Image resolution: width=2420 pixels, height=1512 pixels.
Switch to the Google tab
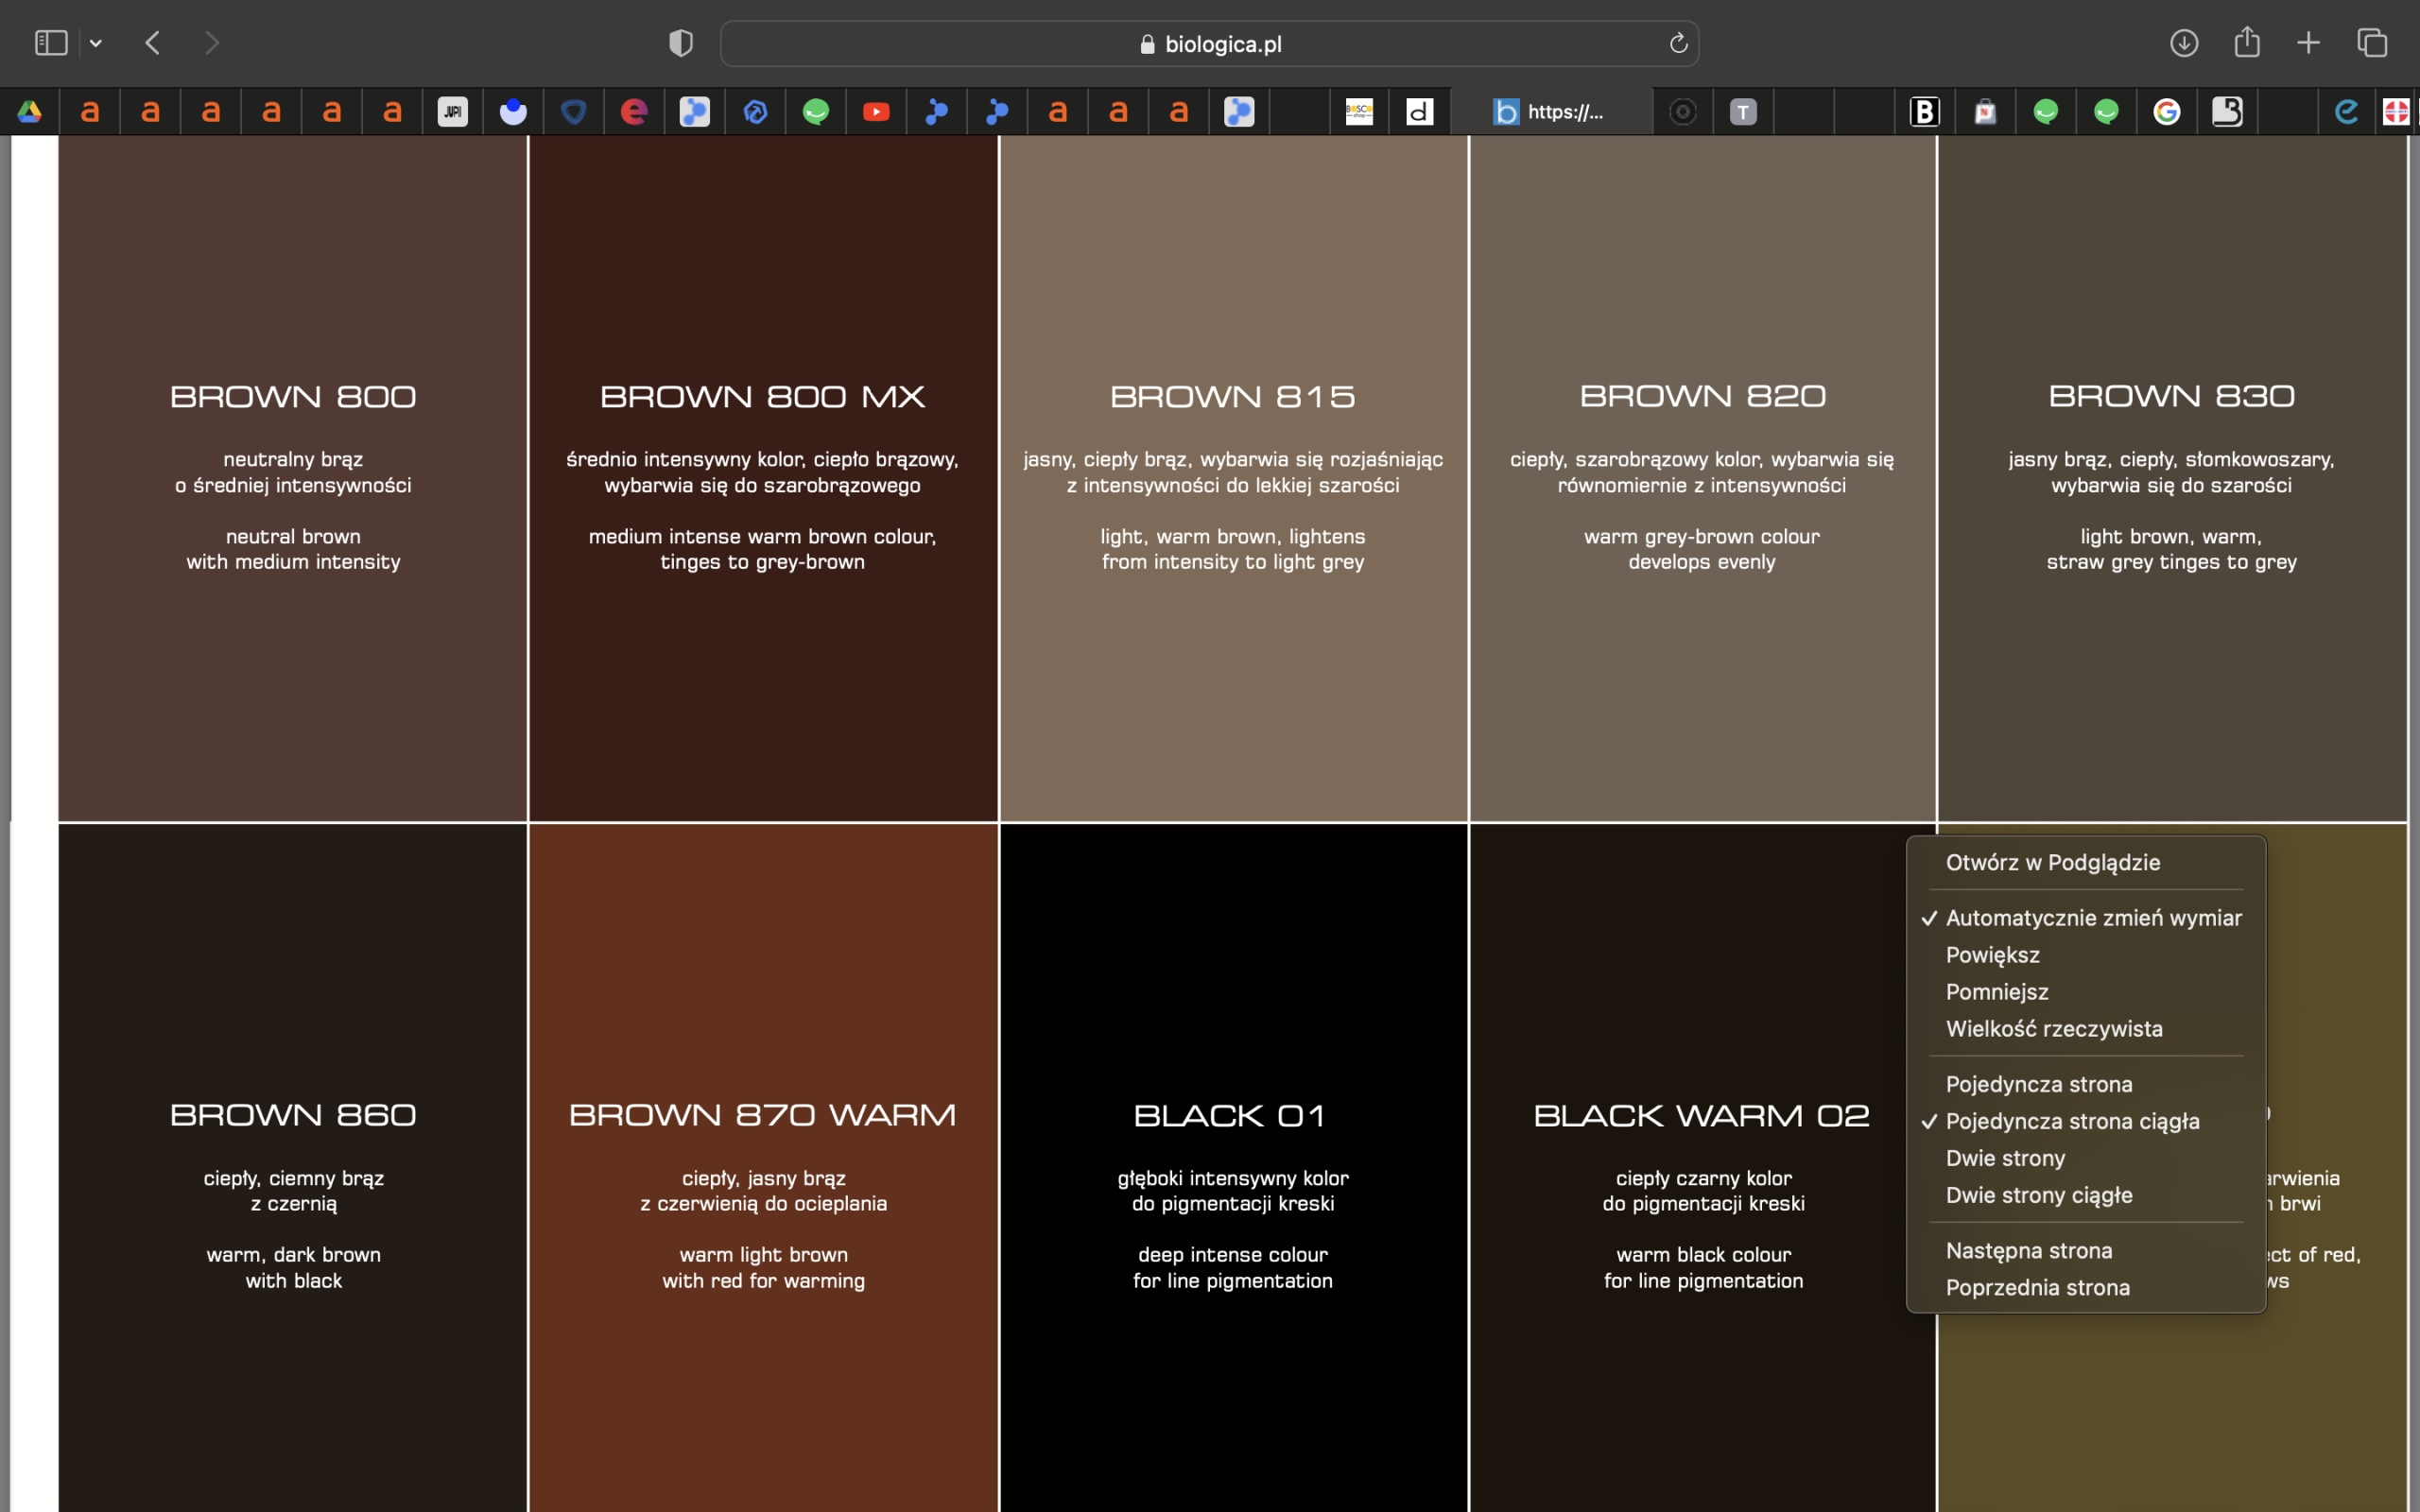(2166, 112)
